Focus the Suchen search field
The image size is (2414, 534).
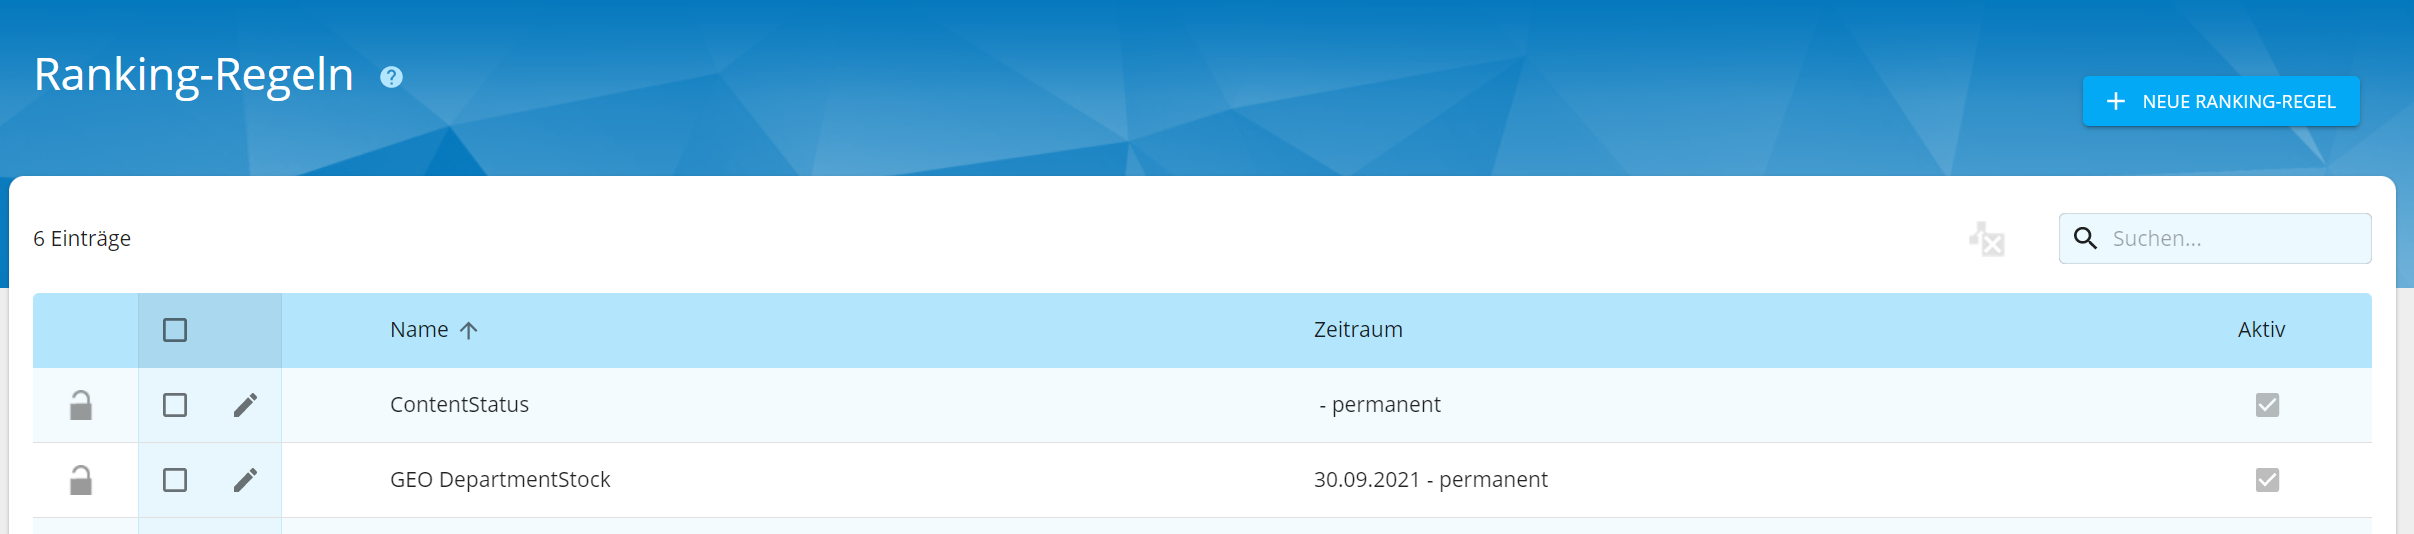(x=2215, y=238)
